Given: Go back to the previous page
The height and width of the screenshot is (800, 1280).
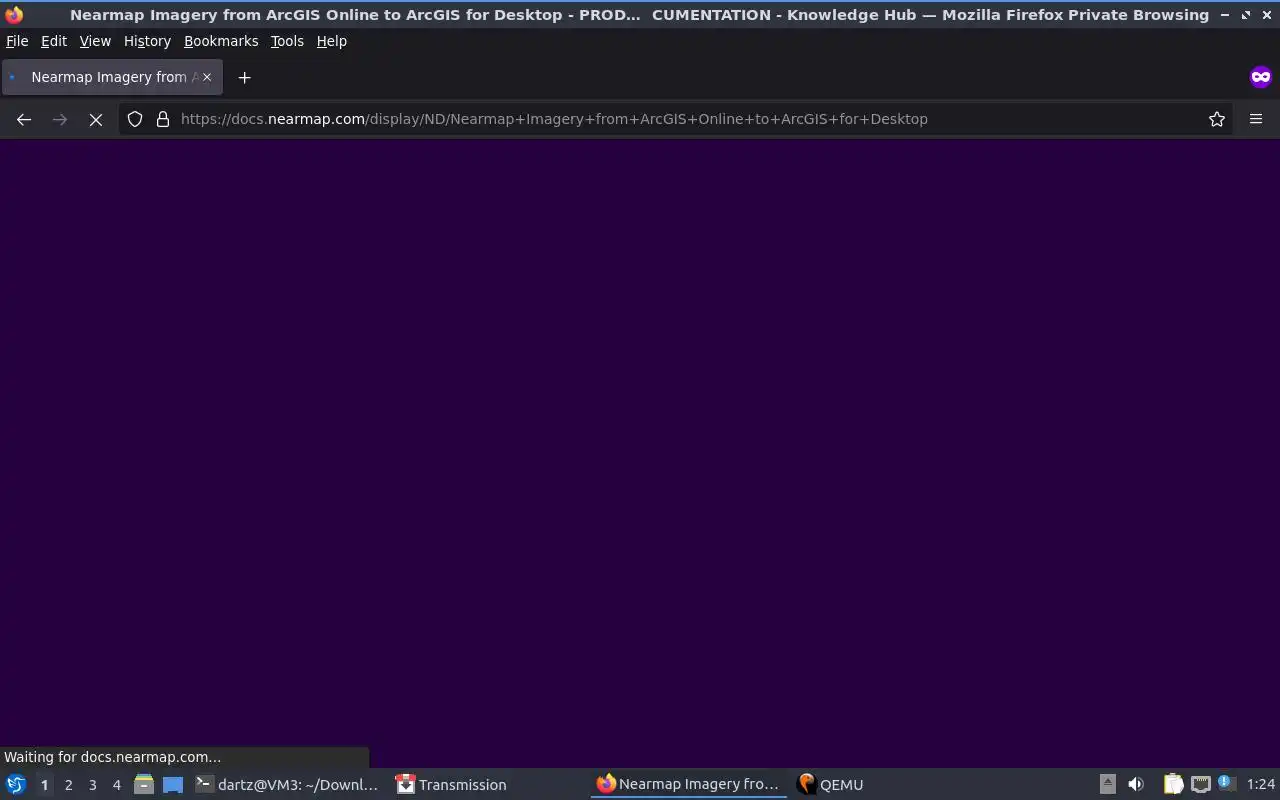Looking at the screenshot, I should 24,119.
